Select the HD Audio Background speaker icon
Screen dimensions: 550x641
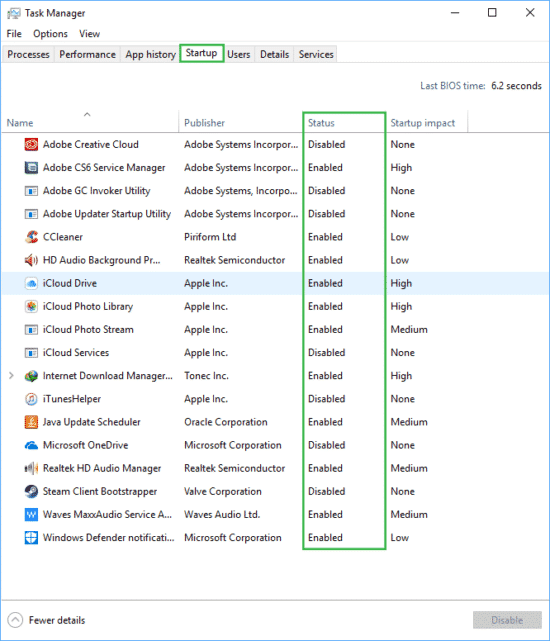point(31,260)
